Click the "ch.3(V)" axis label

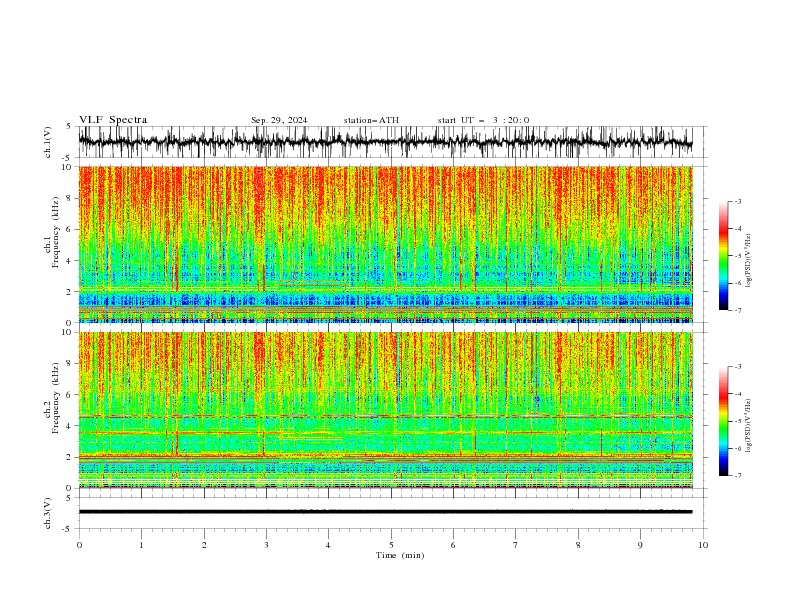tap(48, 513)
